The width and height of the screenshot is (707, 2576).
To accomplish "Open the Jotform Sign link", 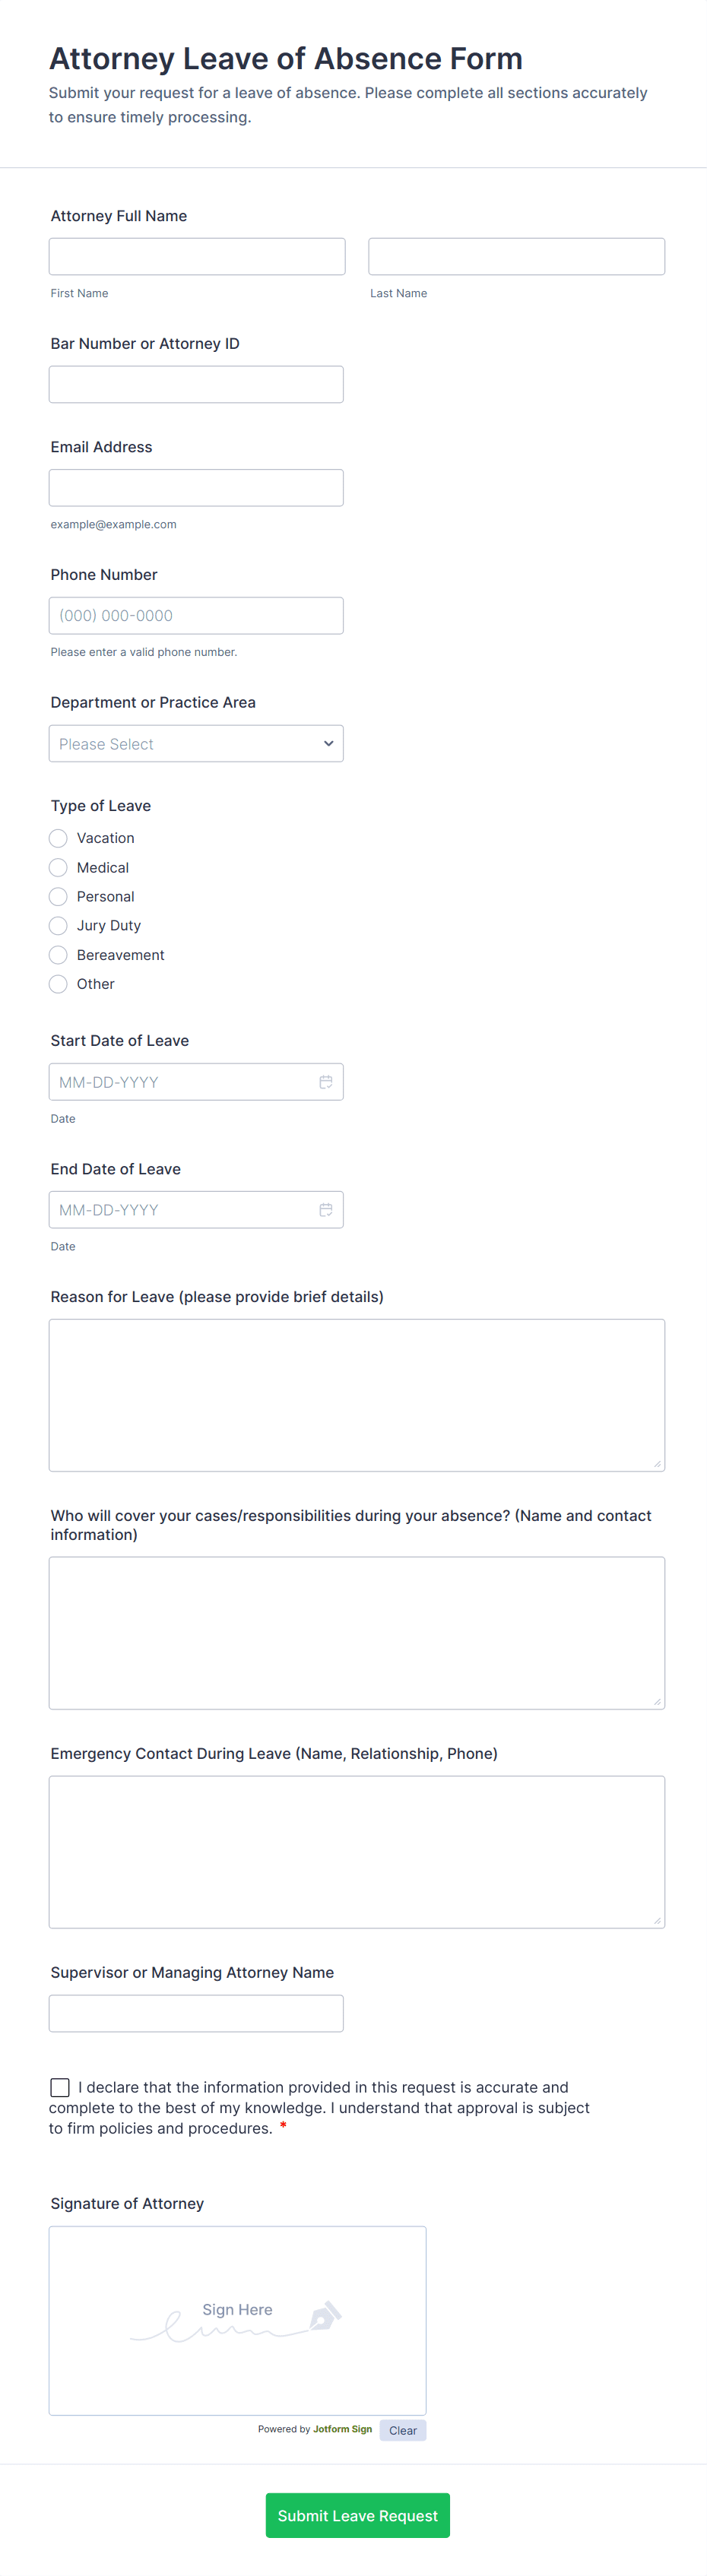I will (342, 2429).
